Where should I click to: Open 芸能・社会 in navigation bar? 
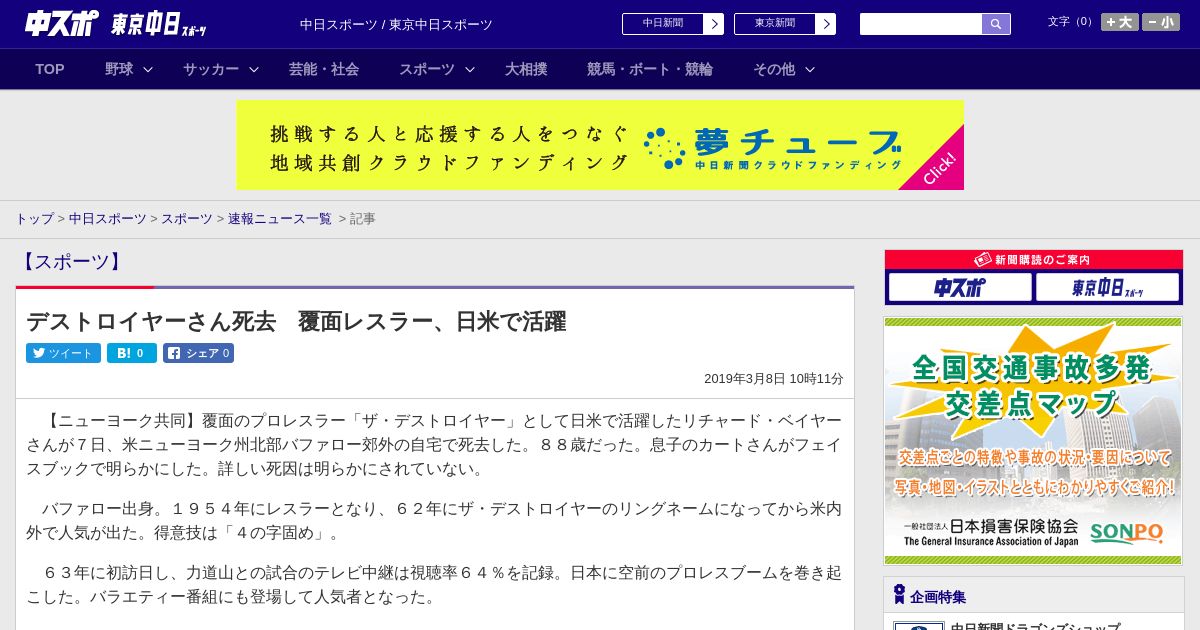pos(324,69)
